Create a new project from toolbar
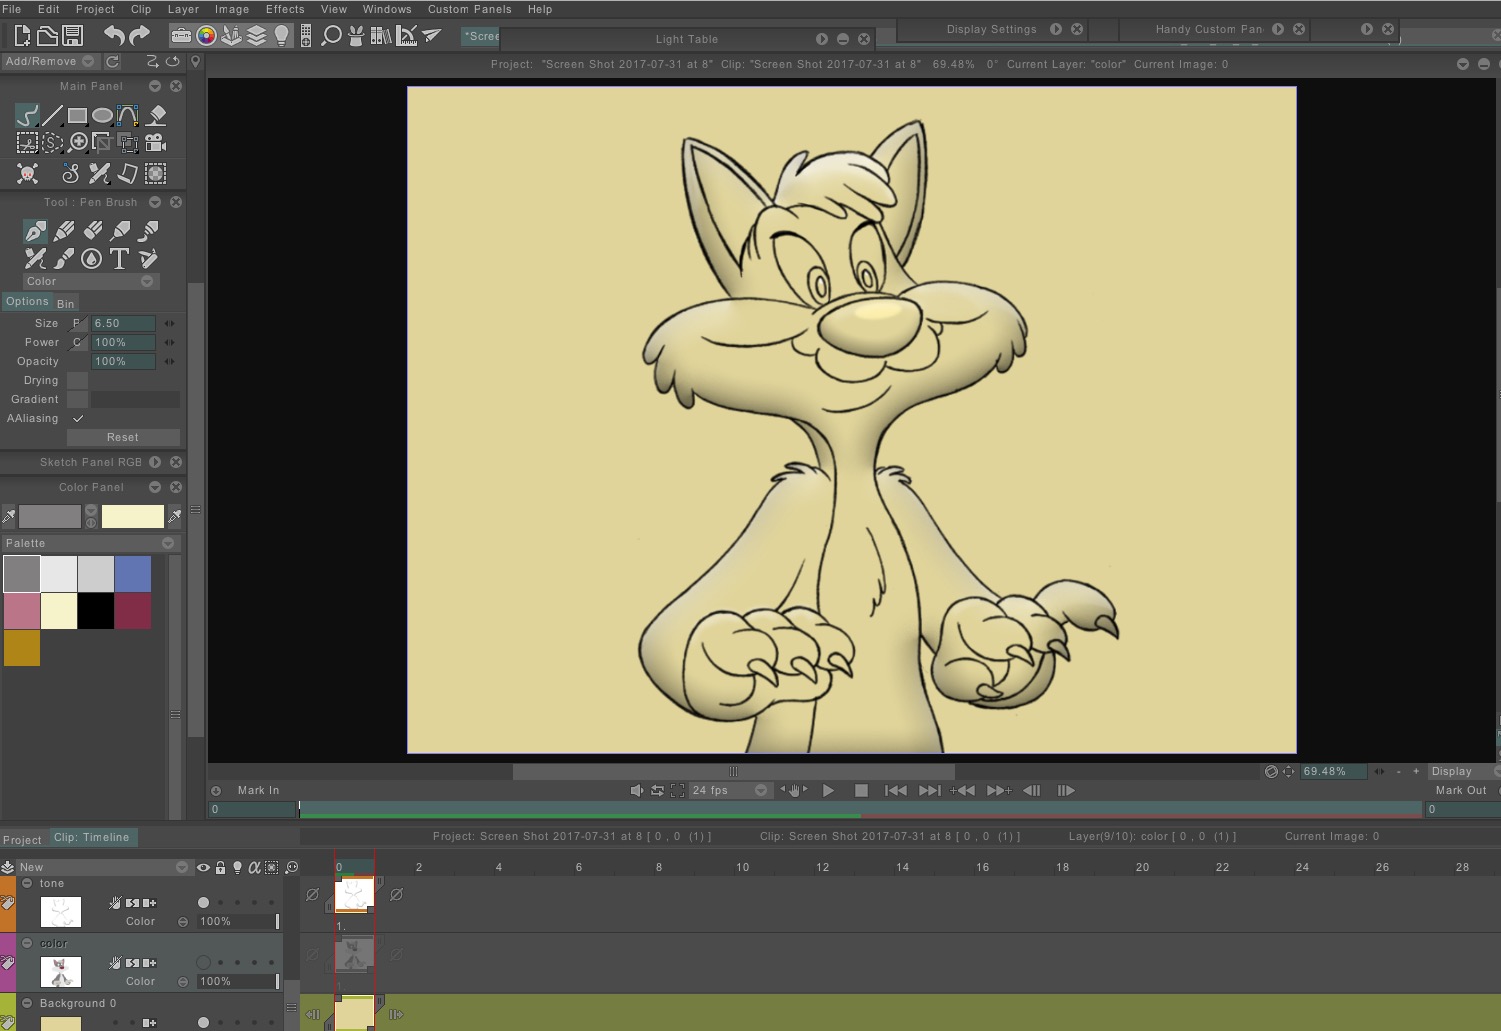Viewport: 1501px width, 1031px height. point(22,36)
